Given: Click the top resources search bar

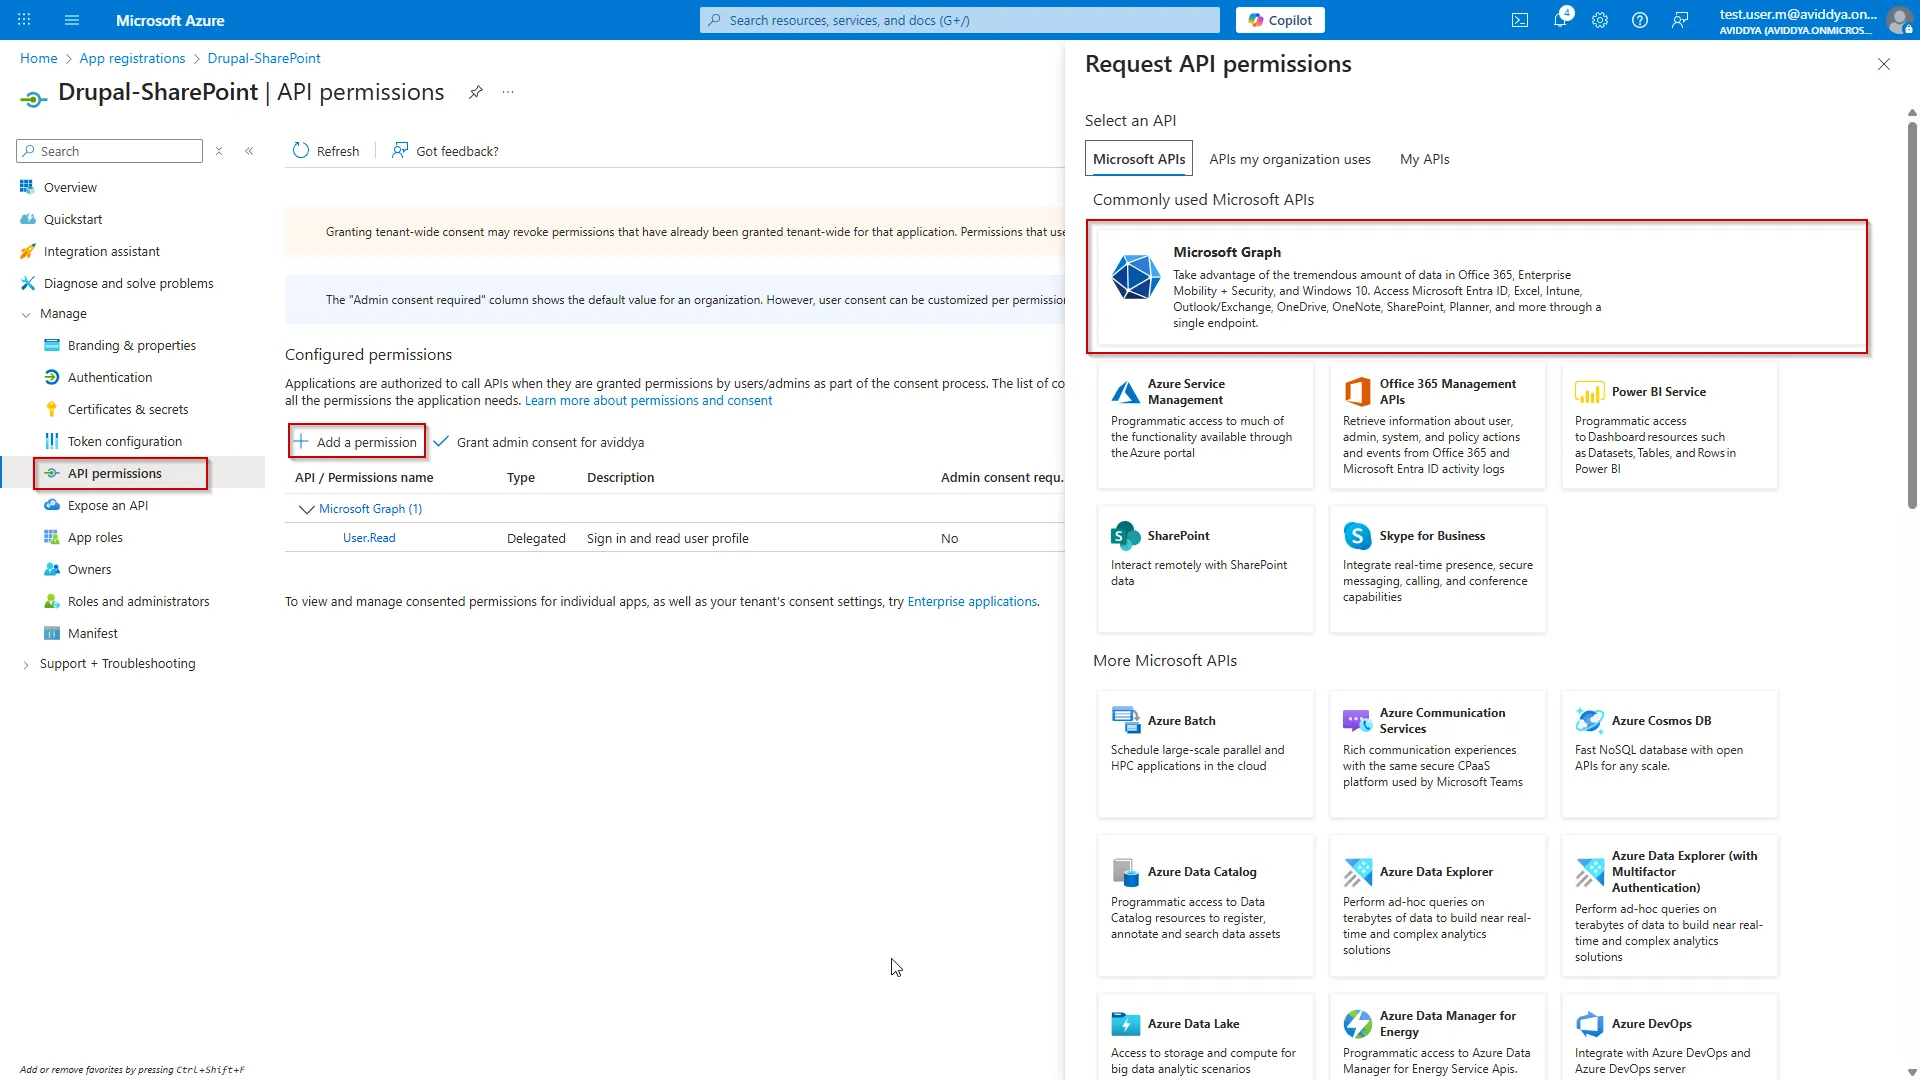Looking at the screenshot, I should tap(960, 20).
